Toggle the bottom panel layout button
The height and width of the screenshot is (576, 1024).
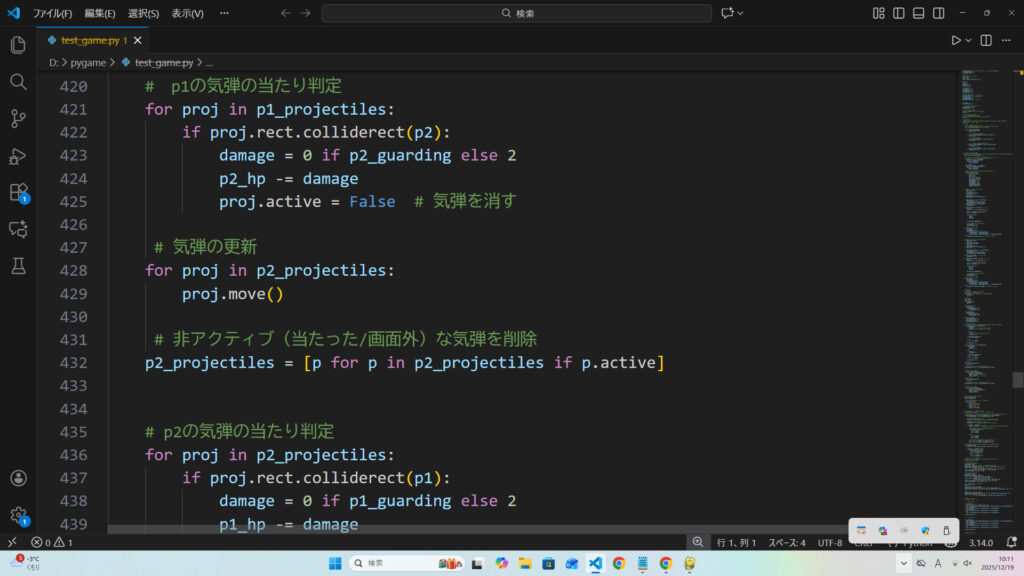919,13
